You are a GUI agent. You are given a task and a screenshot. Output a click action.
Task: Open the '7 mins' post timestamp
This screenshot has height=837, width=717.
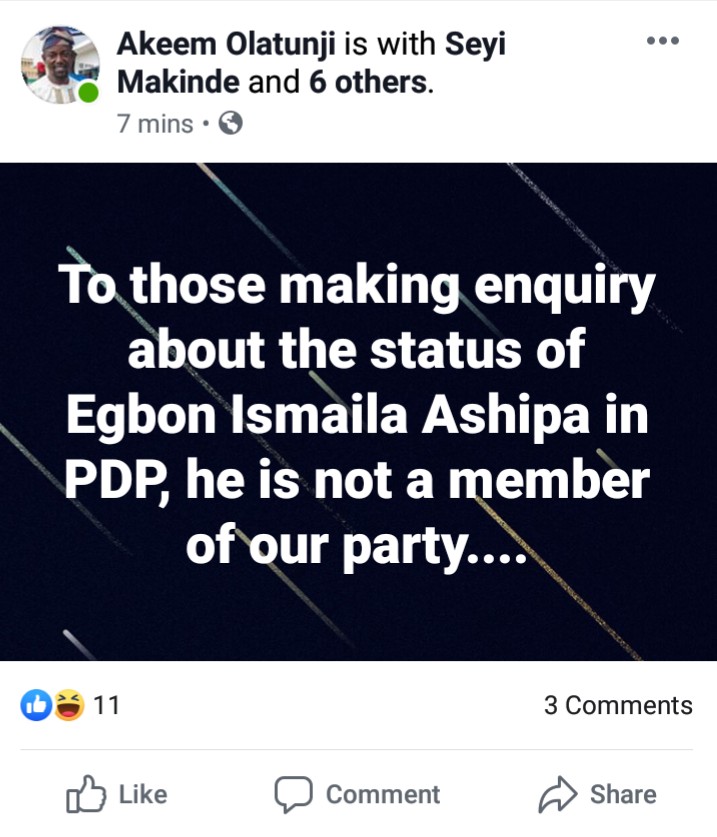click(x=155, y=124)
